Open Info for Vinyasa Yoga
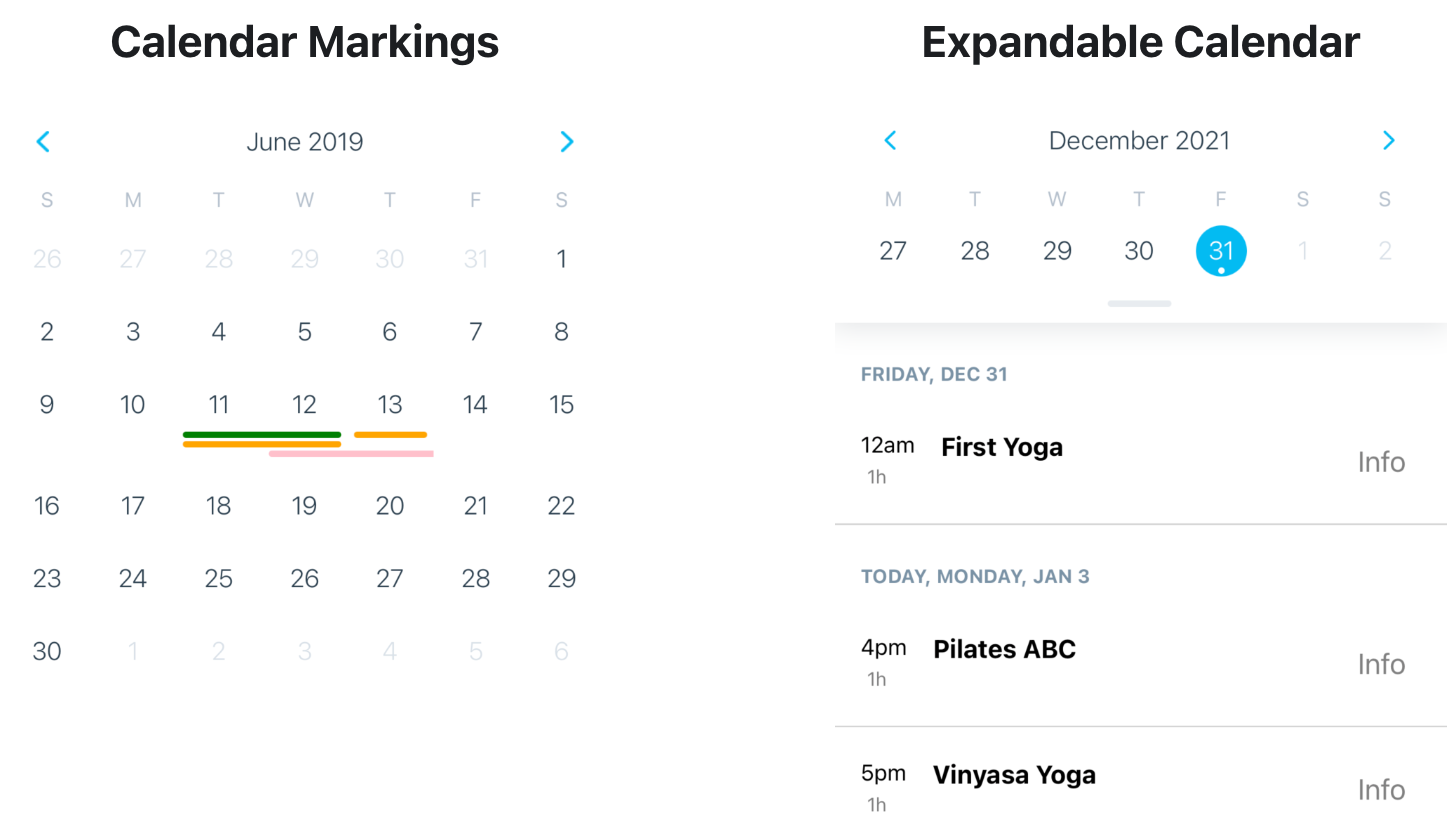 tap(1381, 790)
